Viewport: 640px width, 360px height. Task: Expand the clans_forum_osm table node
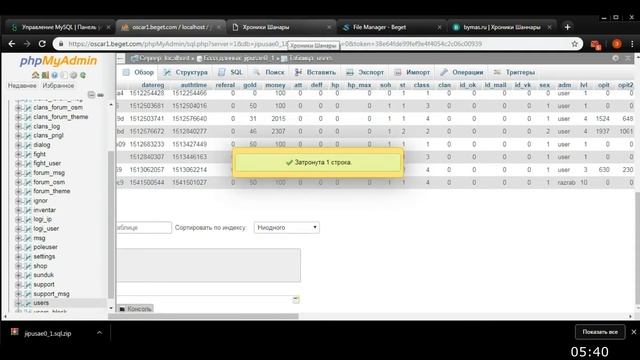pyautogui.click(x=18, y=108)
